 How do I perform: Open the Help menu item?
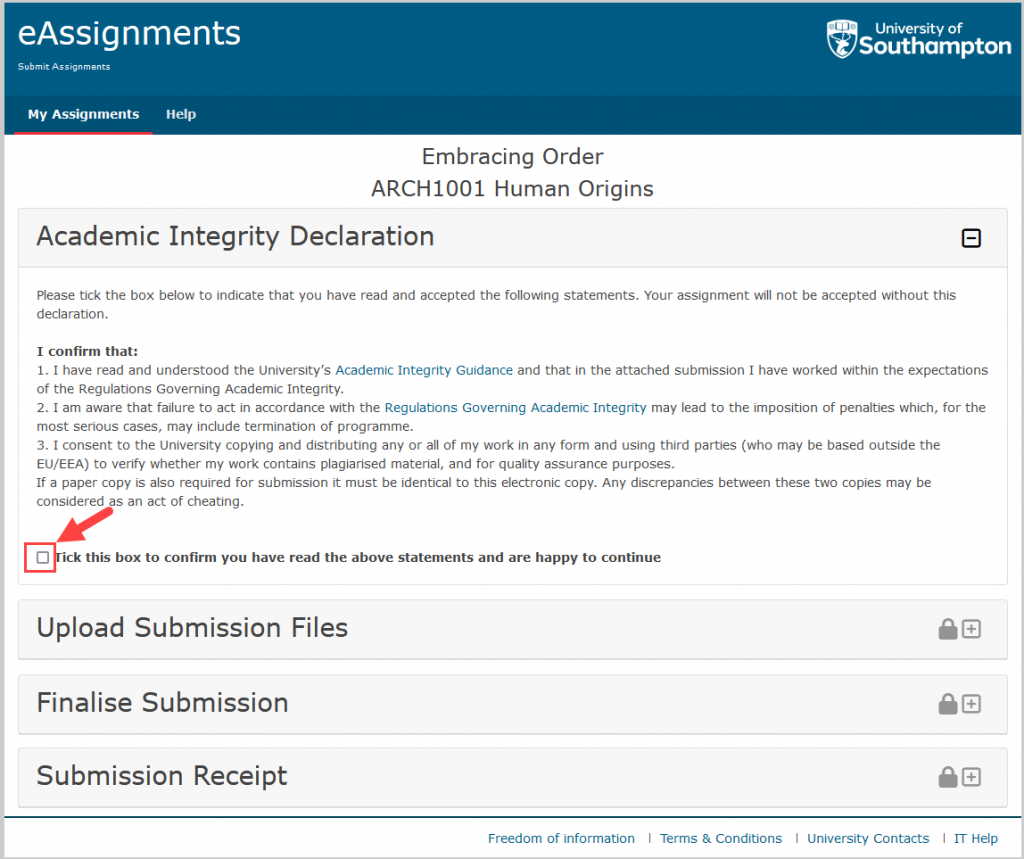181,114
